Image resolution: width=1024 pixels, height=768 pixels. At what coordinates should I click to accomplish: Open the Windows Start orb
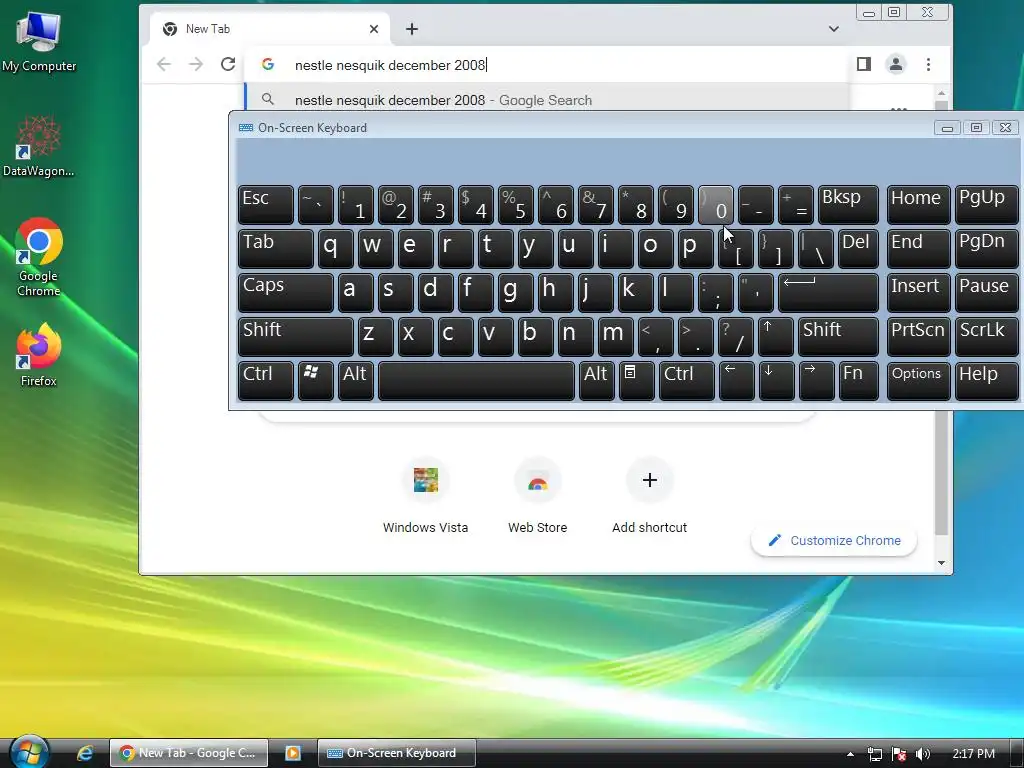[28, 752]
